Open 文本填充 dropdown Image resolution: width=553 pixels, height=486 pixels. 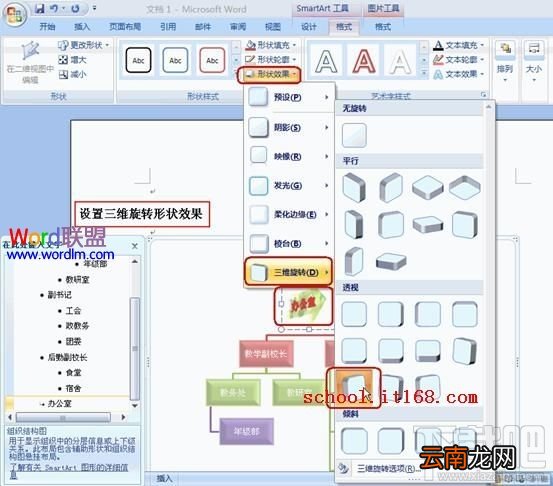pos(458,45)
